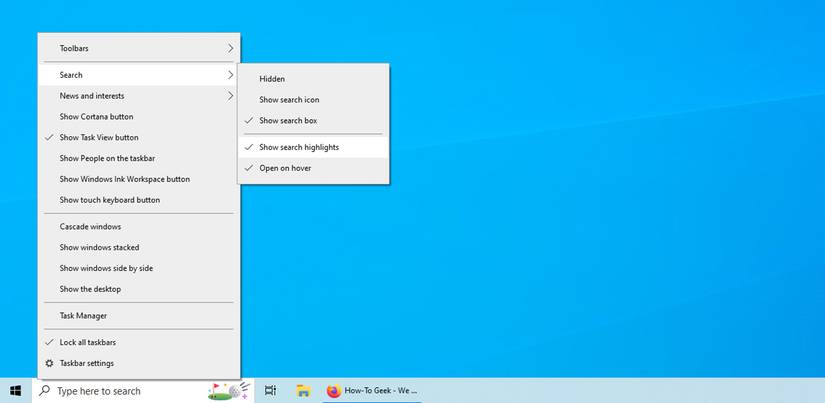Open the Windows Start button

tap(16, 391)
